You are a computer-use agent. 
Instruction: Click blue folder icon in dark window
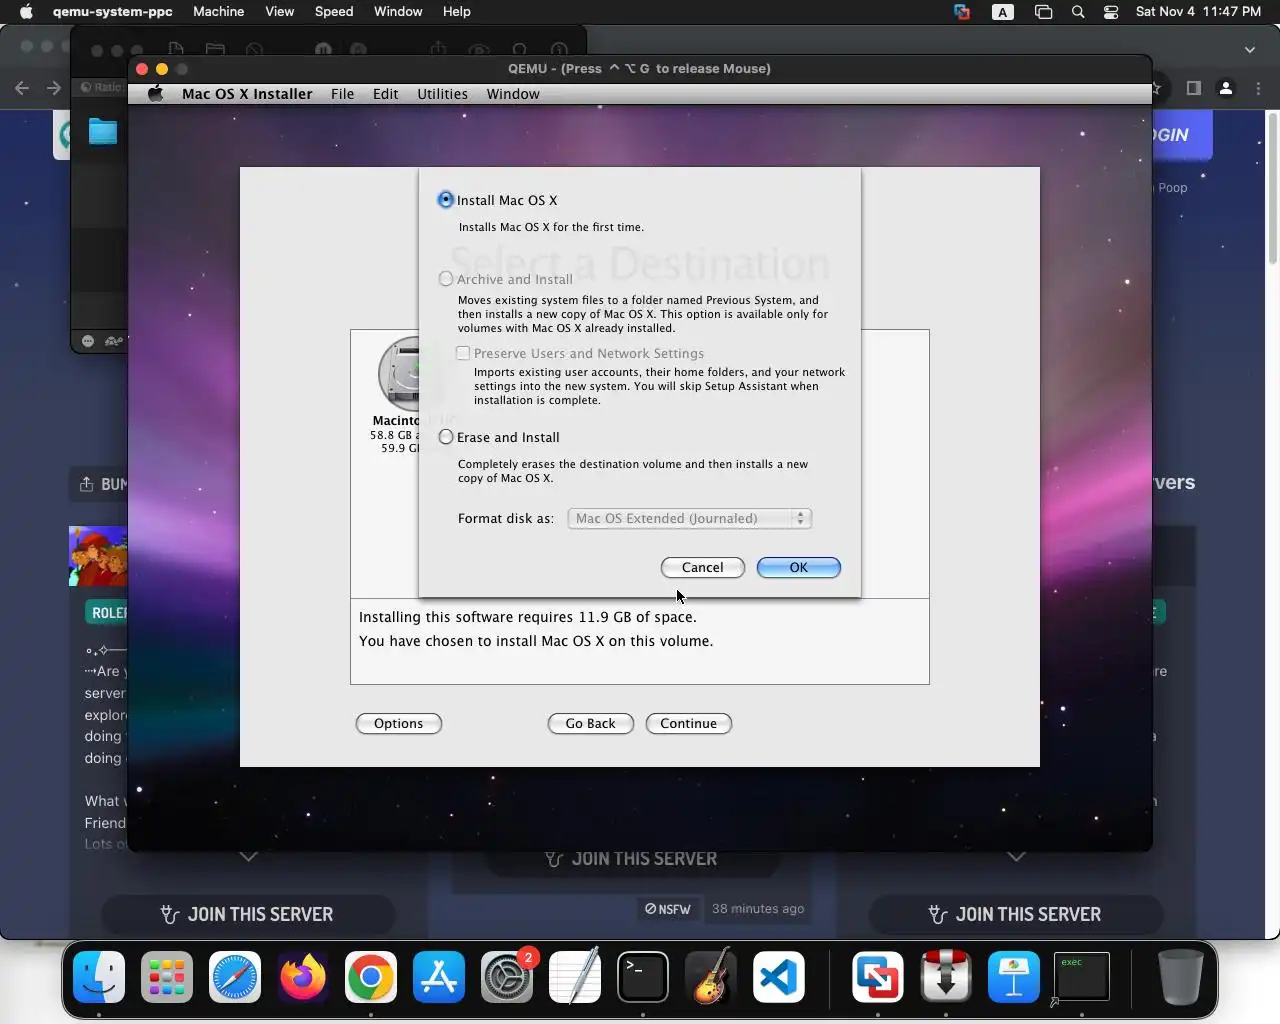(102, 131)
